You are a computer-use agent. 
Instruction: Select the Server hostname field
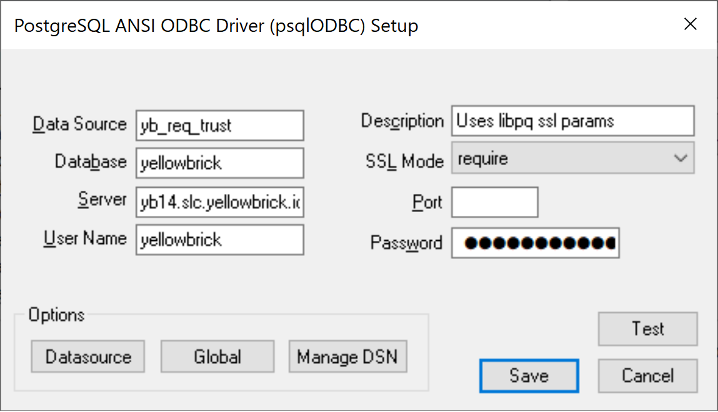coord(219,201)
